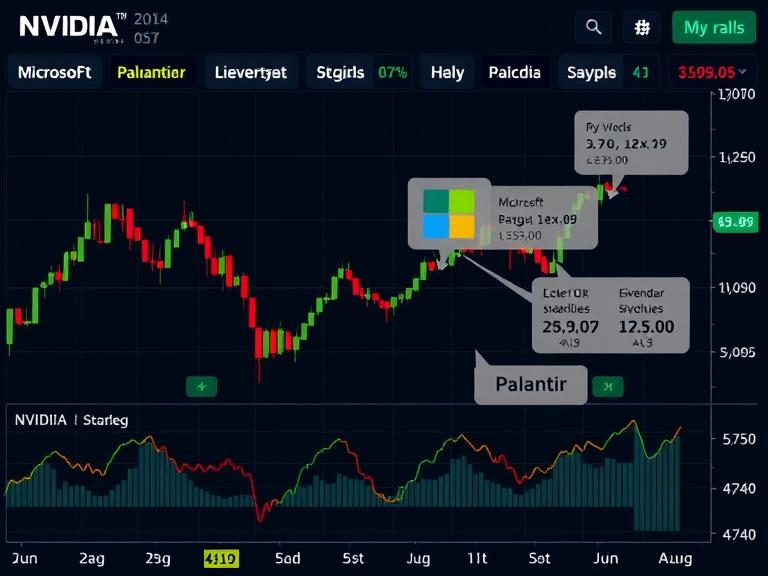
Task: Click the 11,090 price axis label
Action: click(x=737, y=288)
